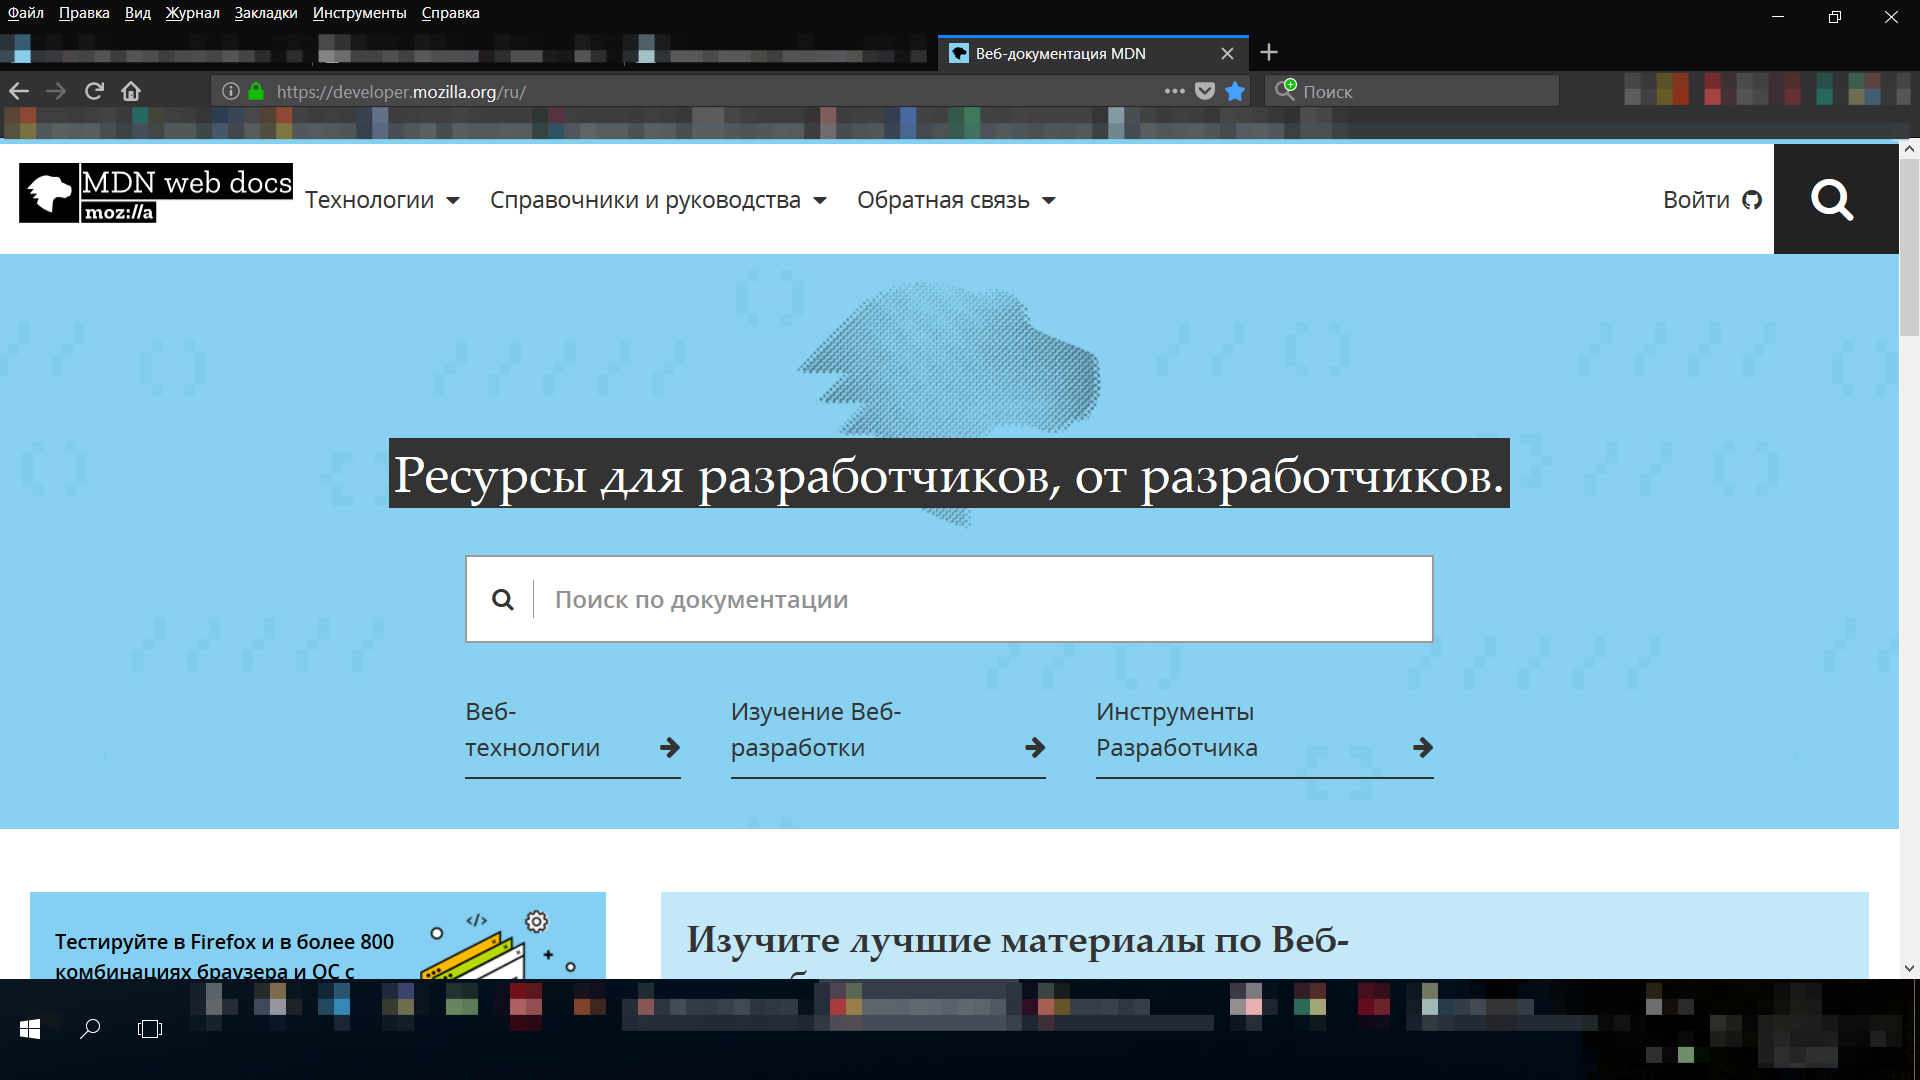This screenshot has height=1080, width=1920.
Task: Open the Справочники и руководства dropdown
Action: point(657,199)
